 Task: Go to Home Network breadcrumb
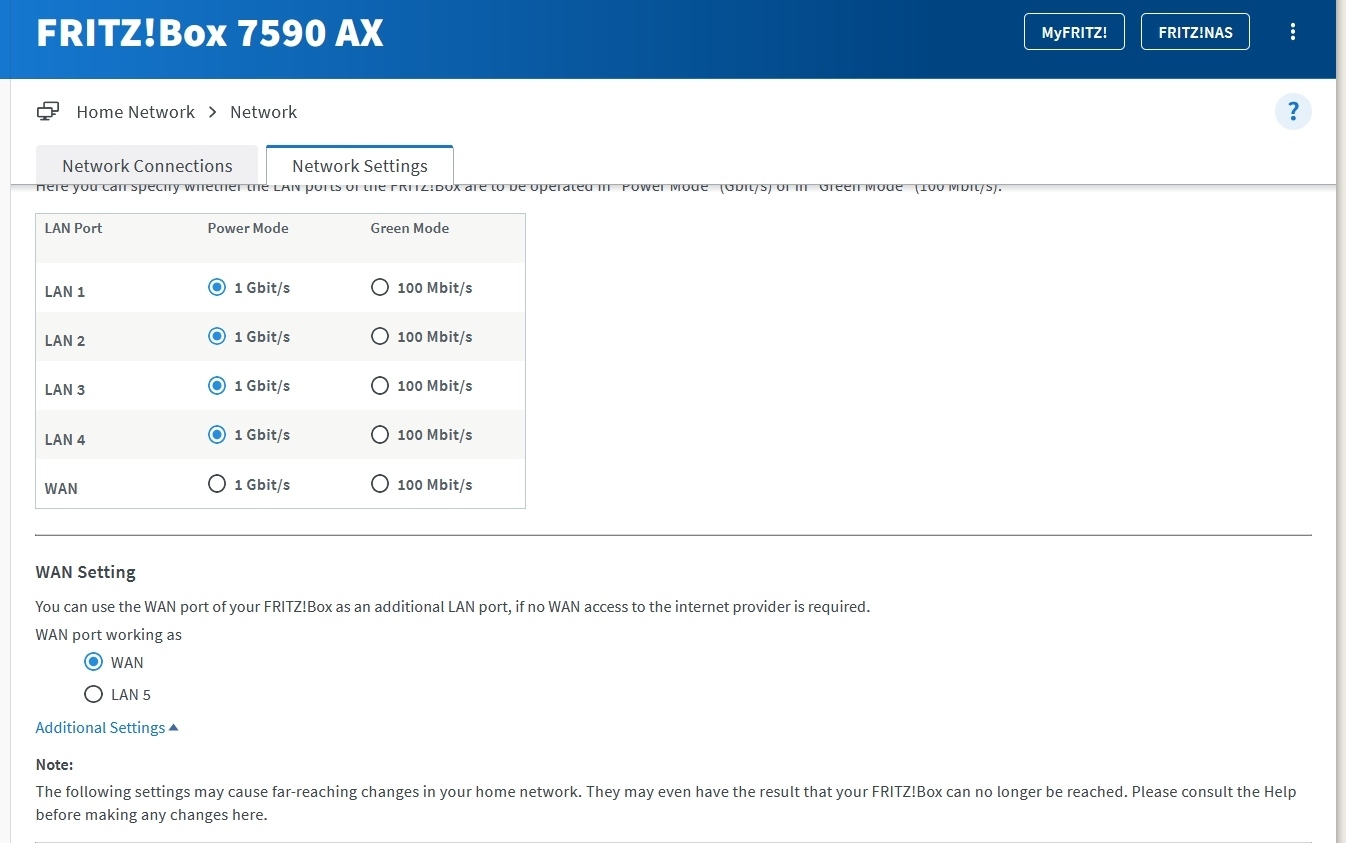click(x=136, y=112)
